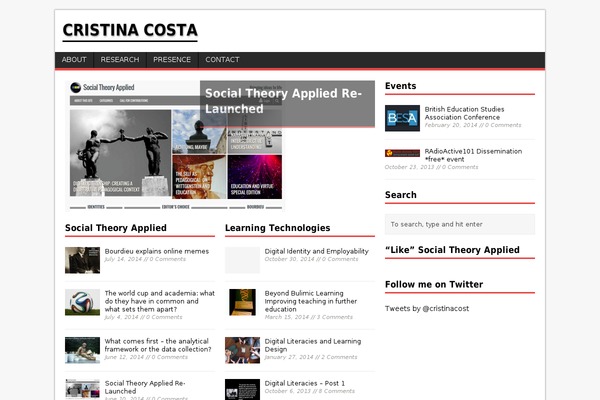This screenshot has height=400, width=600.
Task: Click the October 30, 2014 post date line
Action: (x=311, y=259)
